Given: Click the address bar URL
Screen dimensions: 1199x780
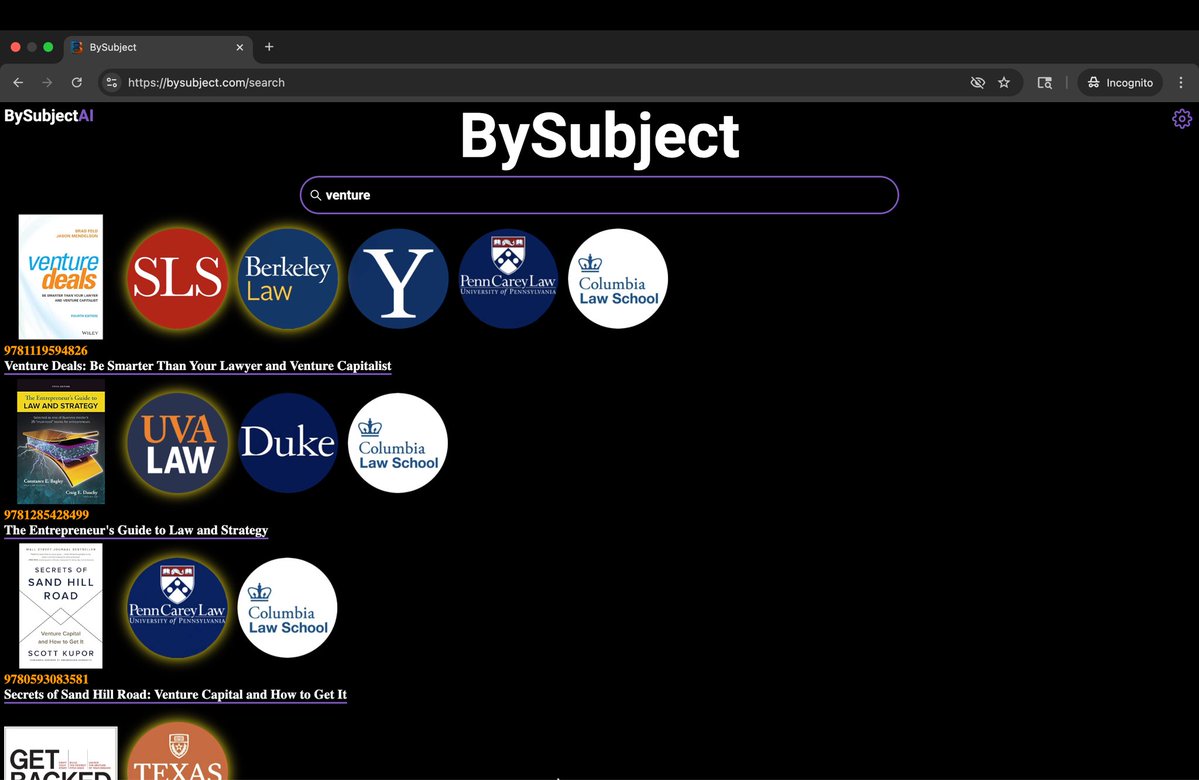Looking at the screenshot, I should [x=206, y=83].
